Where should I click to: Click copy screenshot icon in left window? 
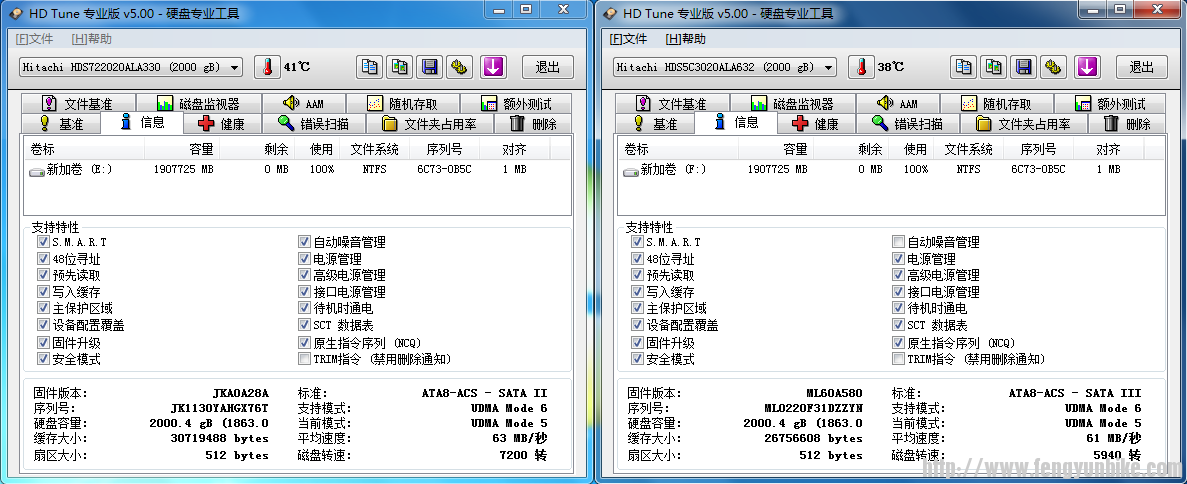tap(400, 67)
